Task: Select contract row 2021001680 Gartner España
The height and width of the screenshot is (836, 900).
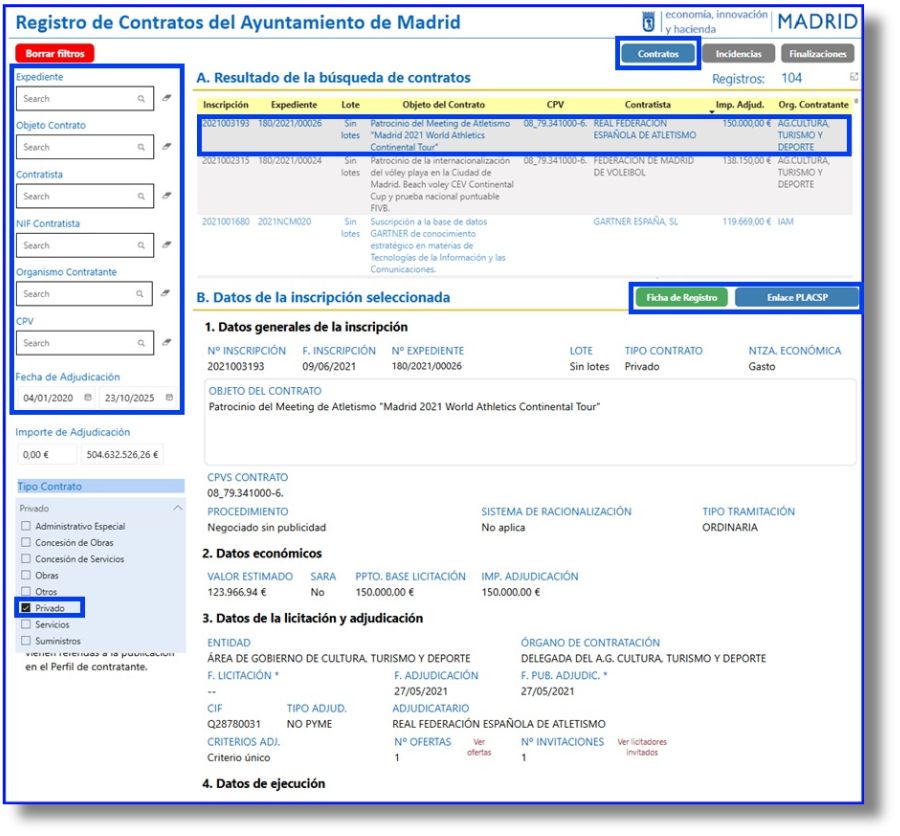Action: click(x=525, y=245)
